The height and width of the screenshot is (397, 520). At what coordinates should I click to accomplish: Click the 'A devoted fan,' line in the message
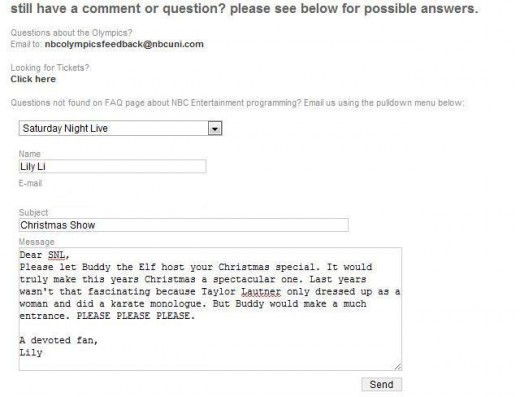point(59,340)
